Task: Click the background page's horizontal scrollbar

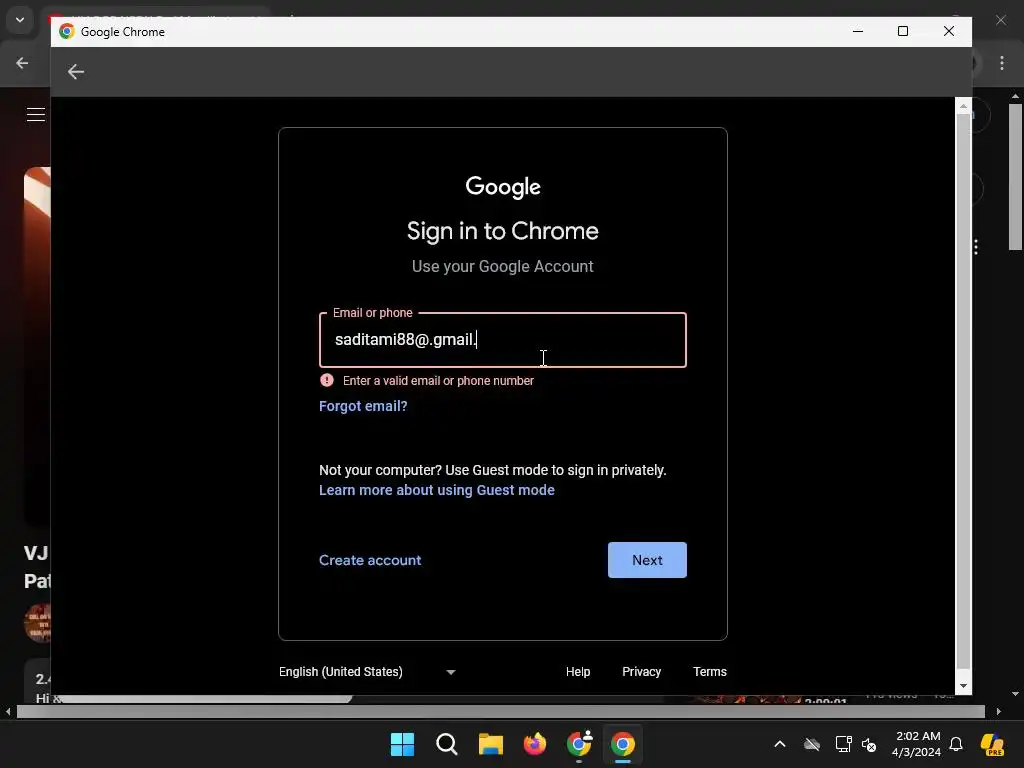Action: click(500, 711)
